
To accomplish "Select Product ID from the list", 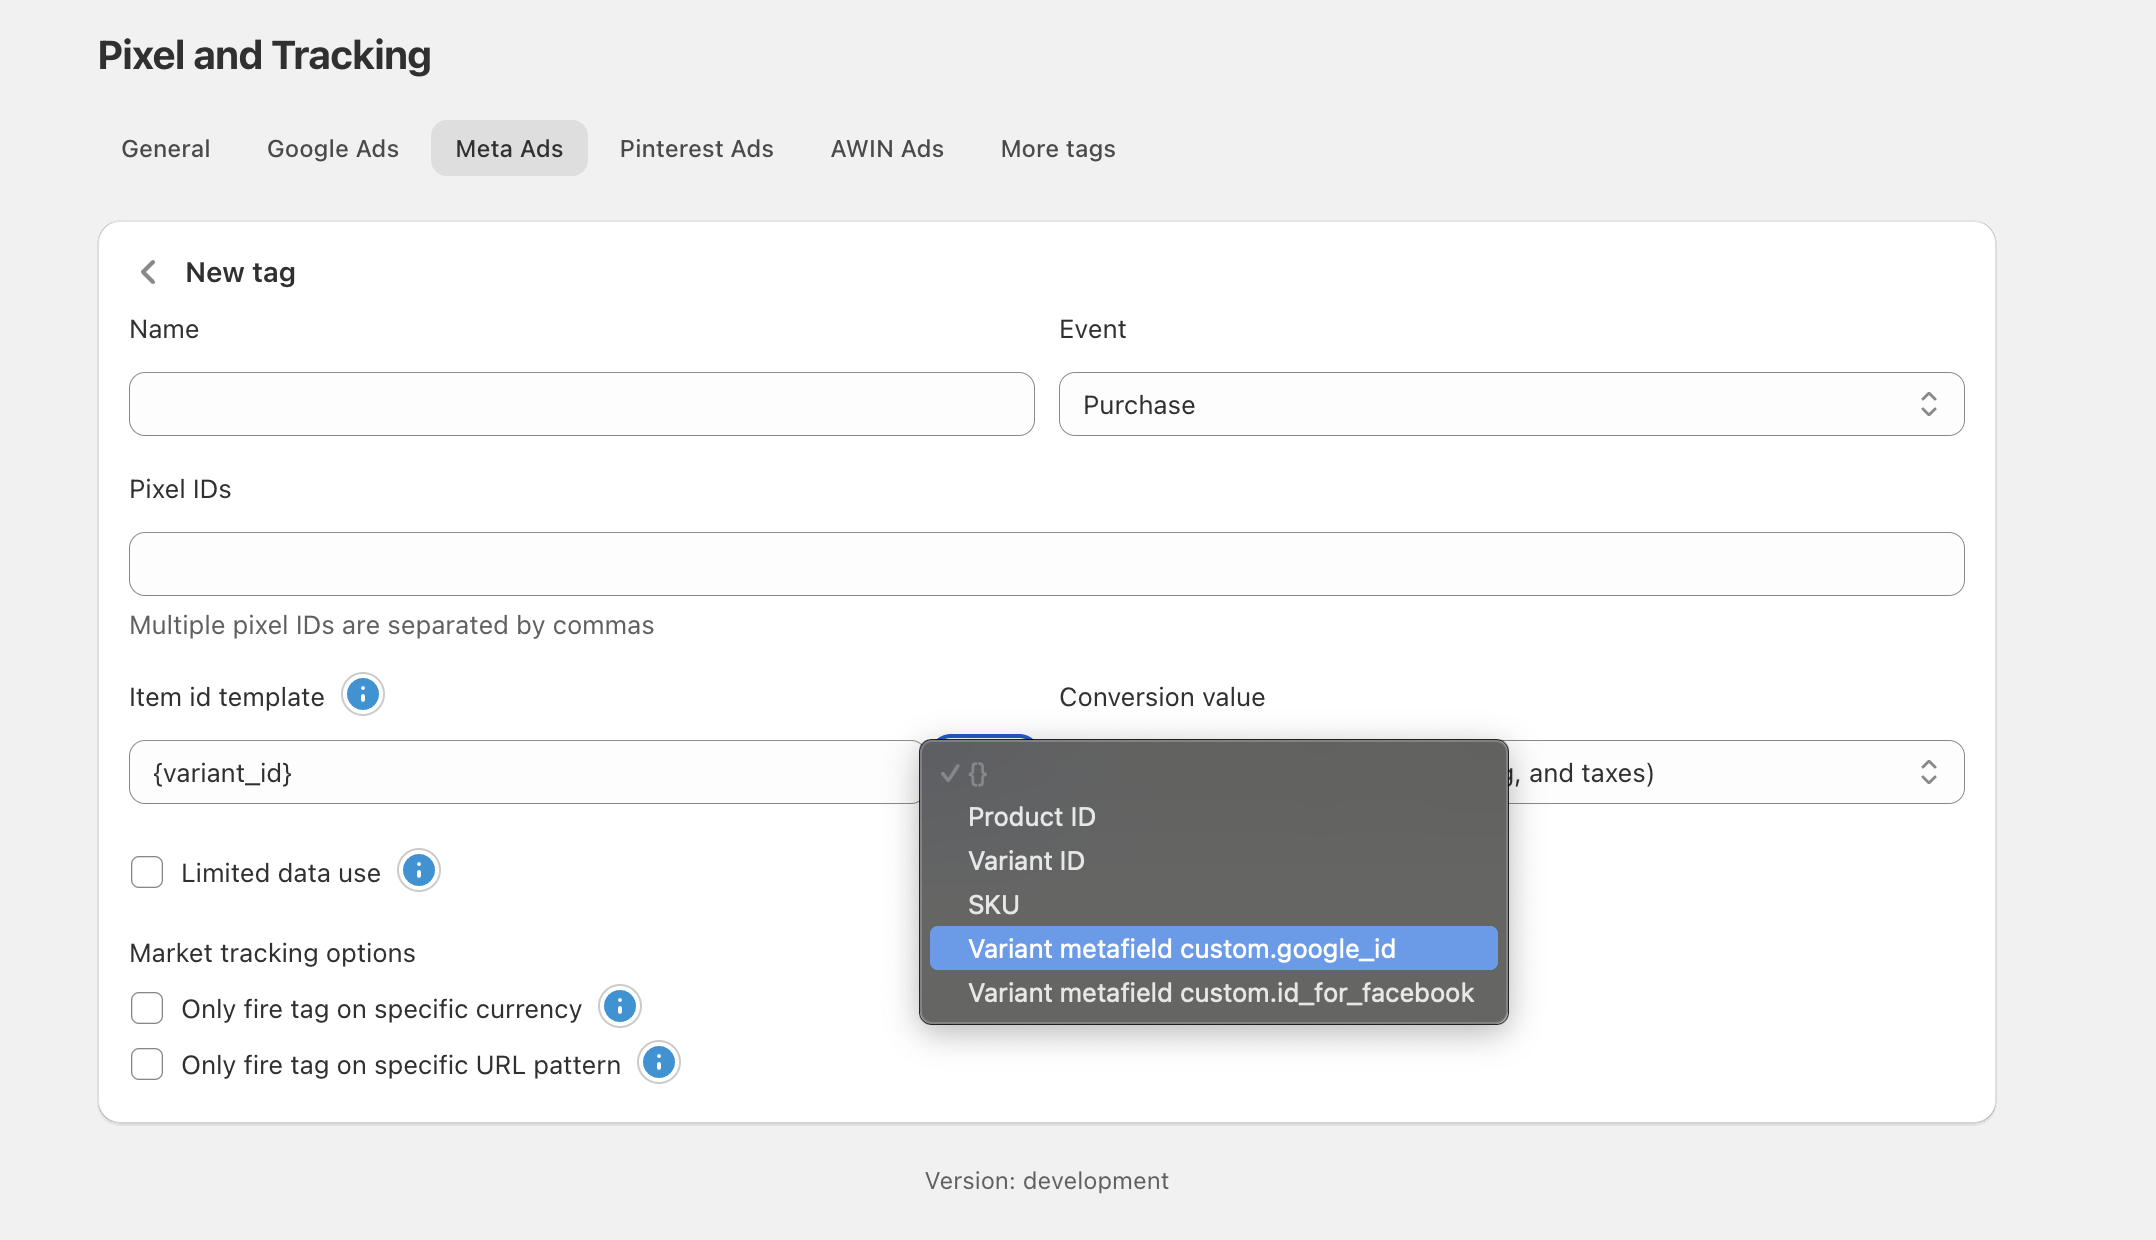I will [x=1031, y=817].
